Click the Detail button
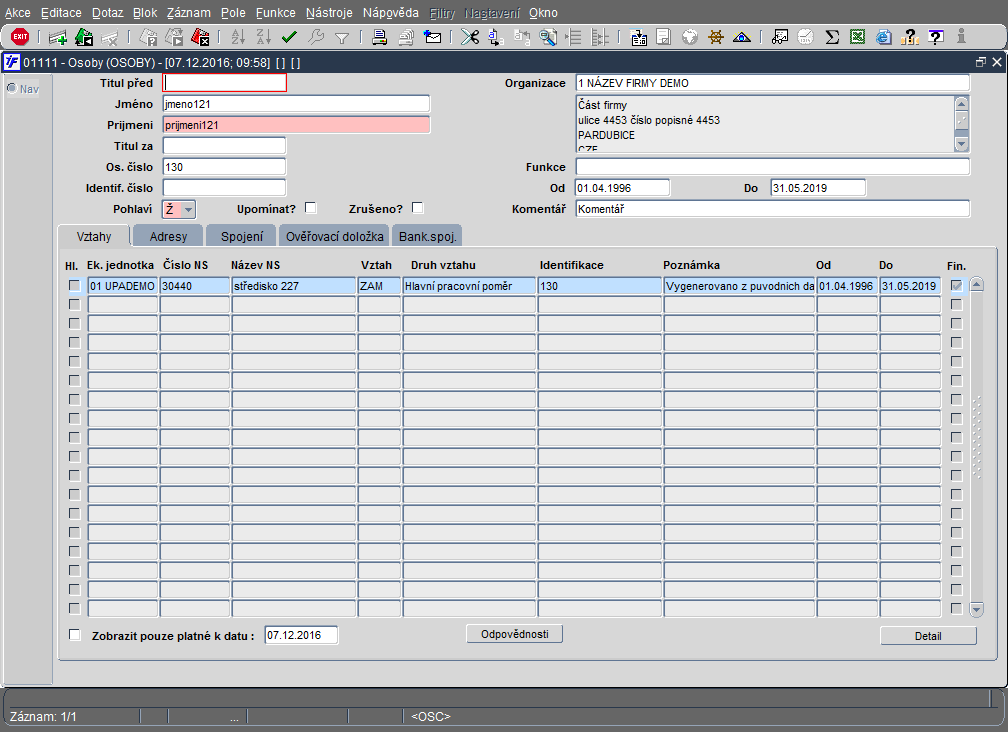 pos(928,636)
